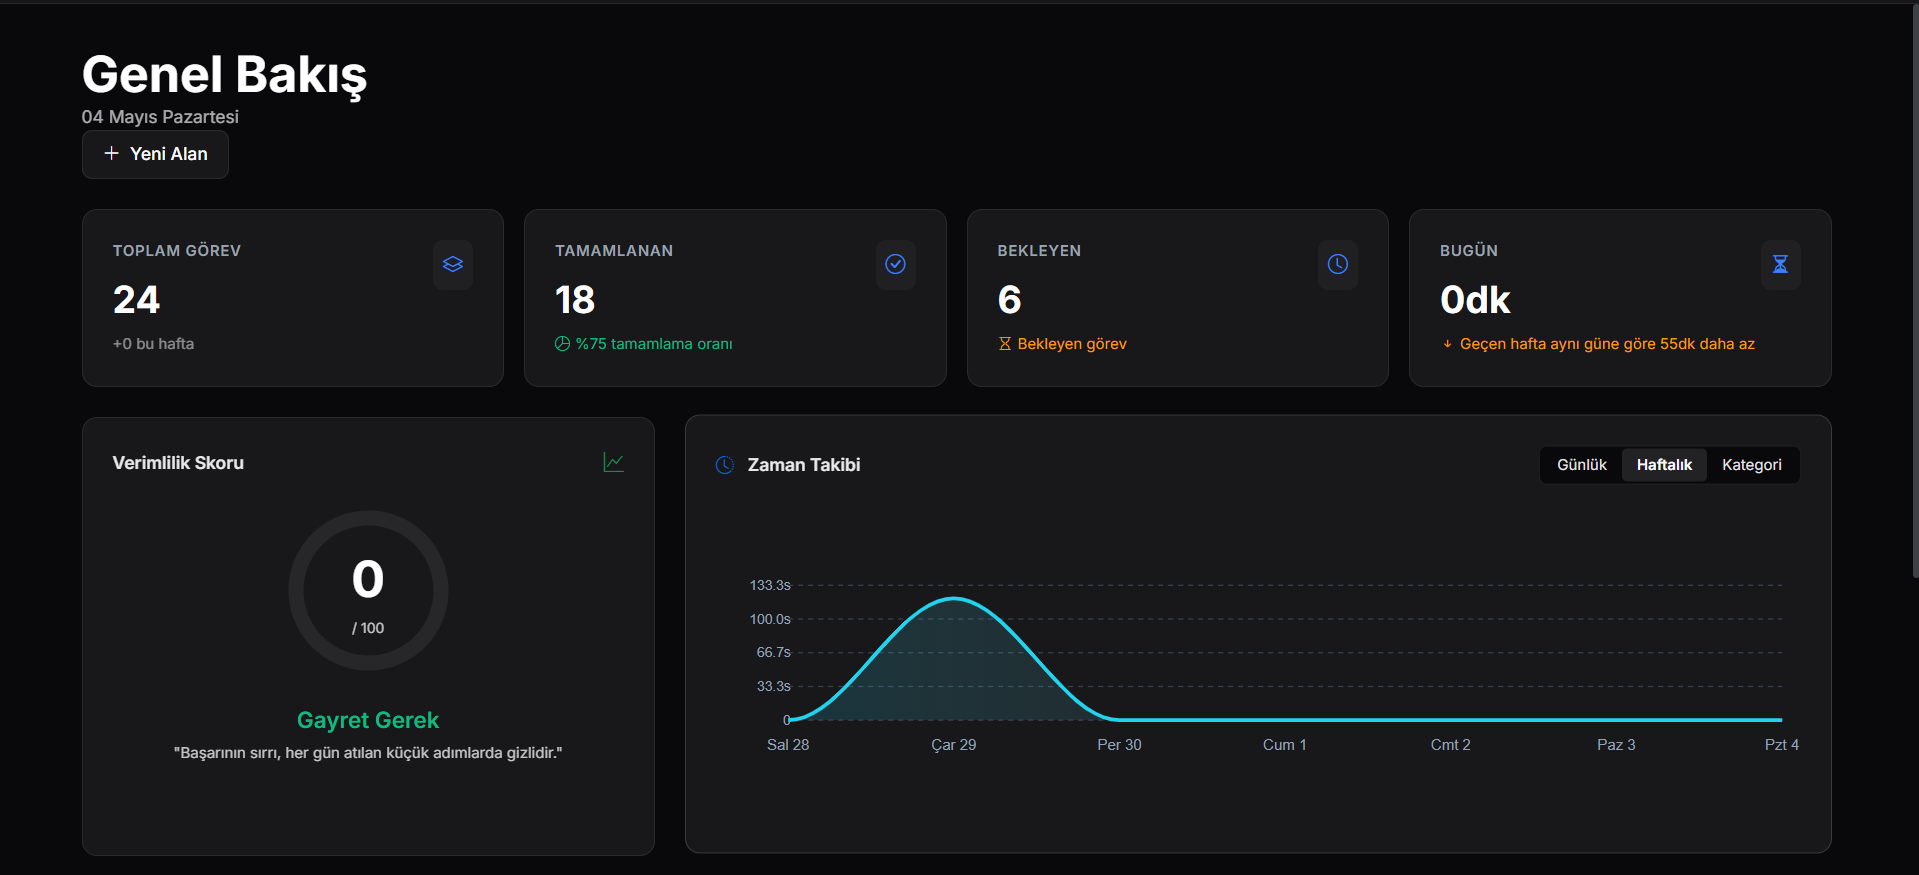The height and width of the screenshot is (875, 1919).
Task: Click the total task value 24
Action: pos(136,300)
